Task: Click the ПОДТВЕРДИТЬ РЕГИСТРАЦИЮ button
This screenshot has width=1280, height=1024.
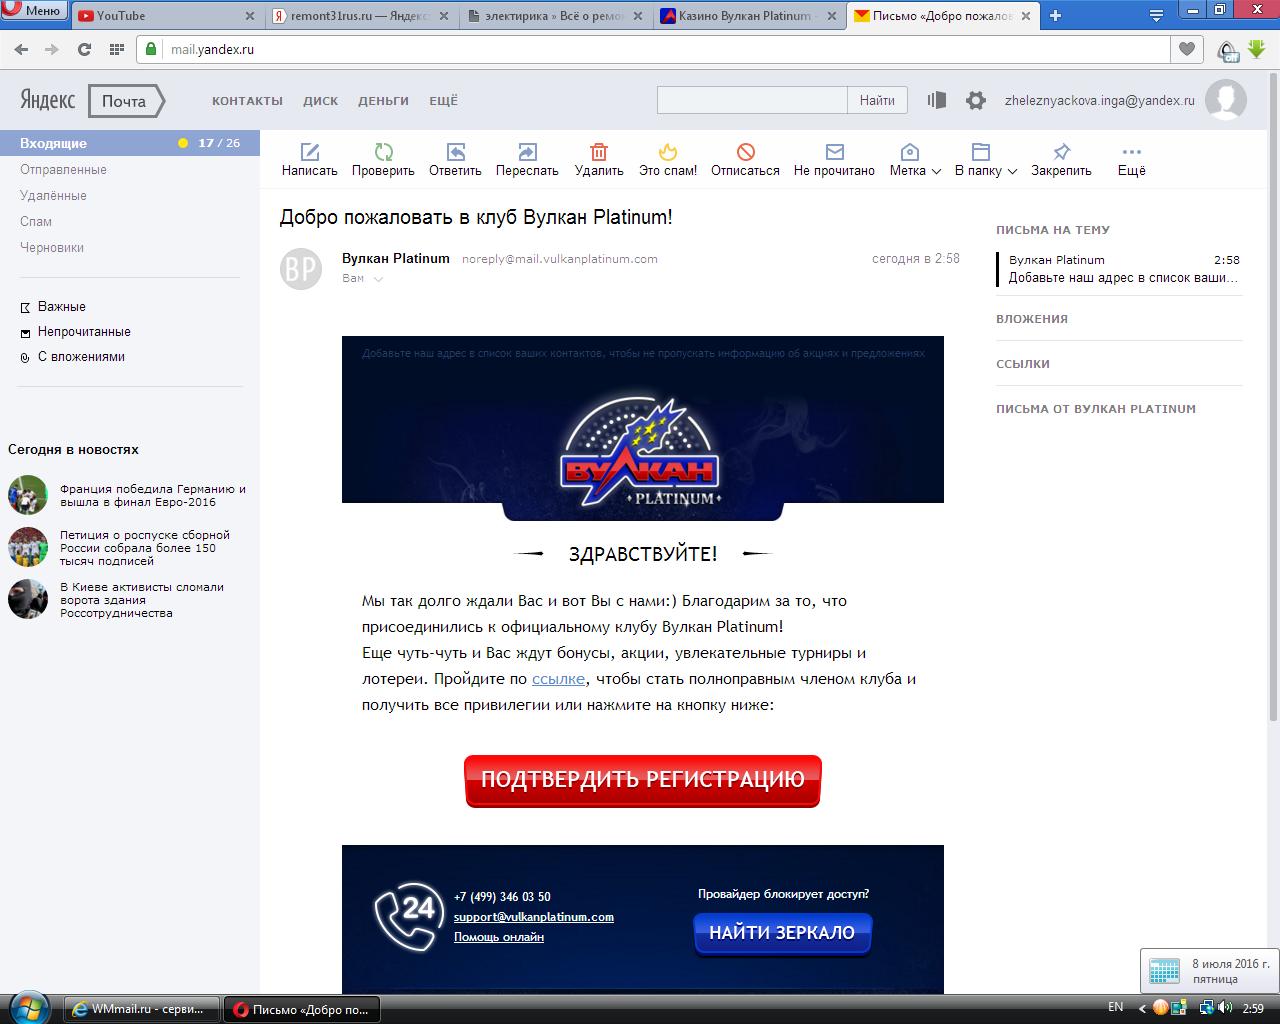Action: (642, 780)
